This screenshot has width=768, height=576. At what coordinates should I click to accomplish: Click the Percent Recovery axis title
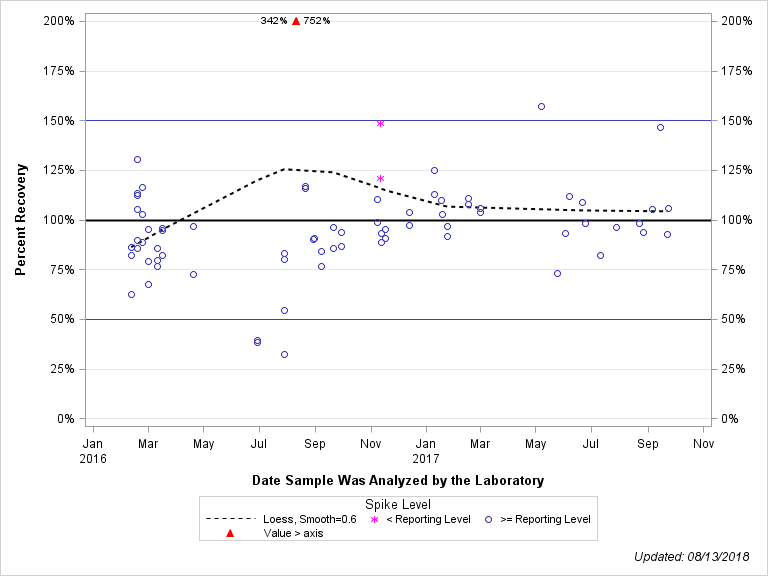[x=20, y=220]
